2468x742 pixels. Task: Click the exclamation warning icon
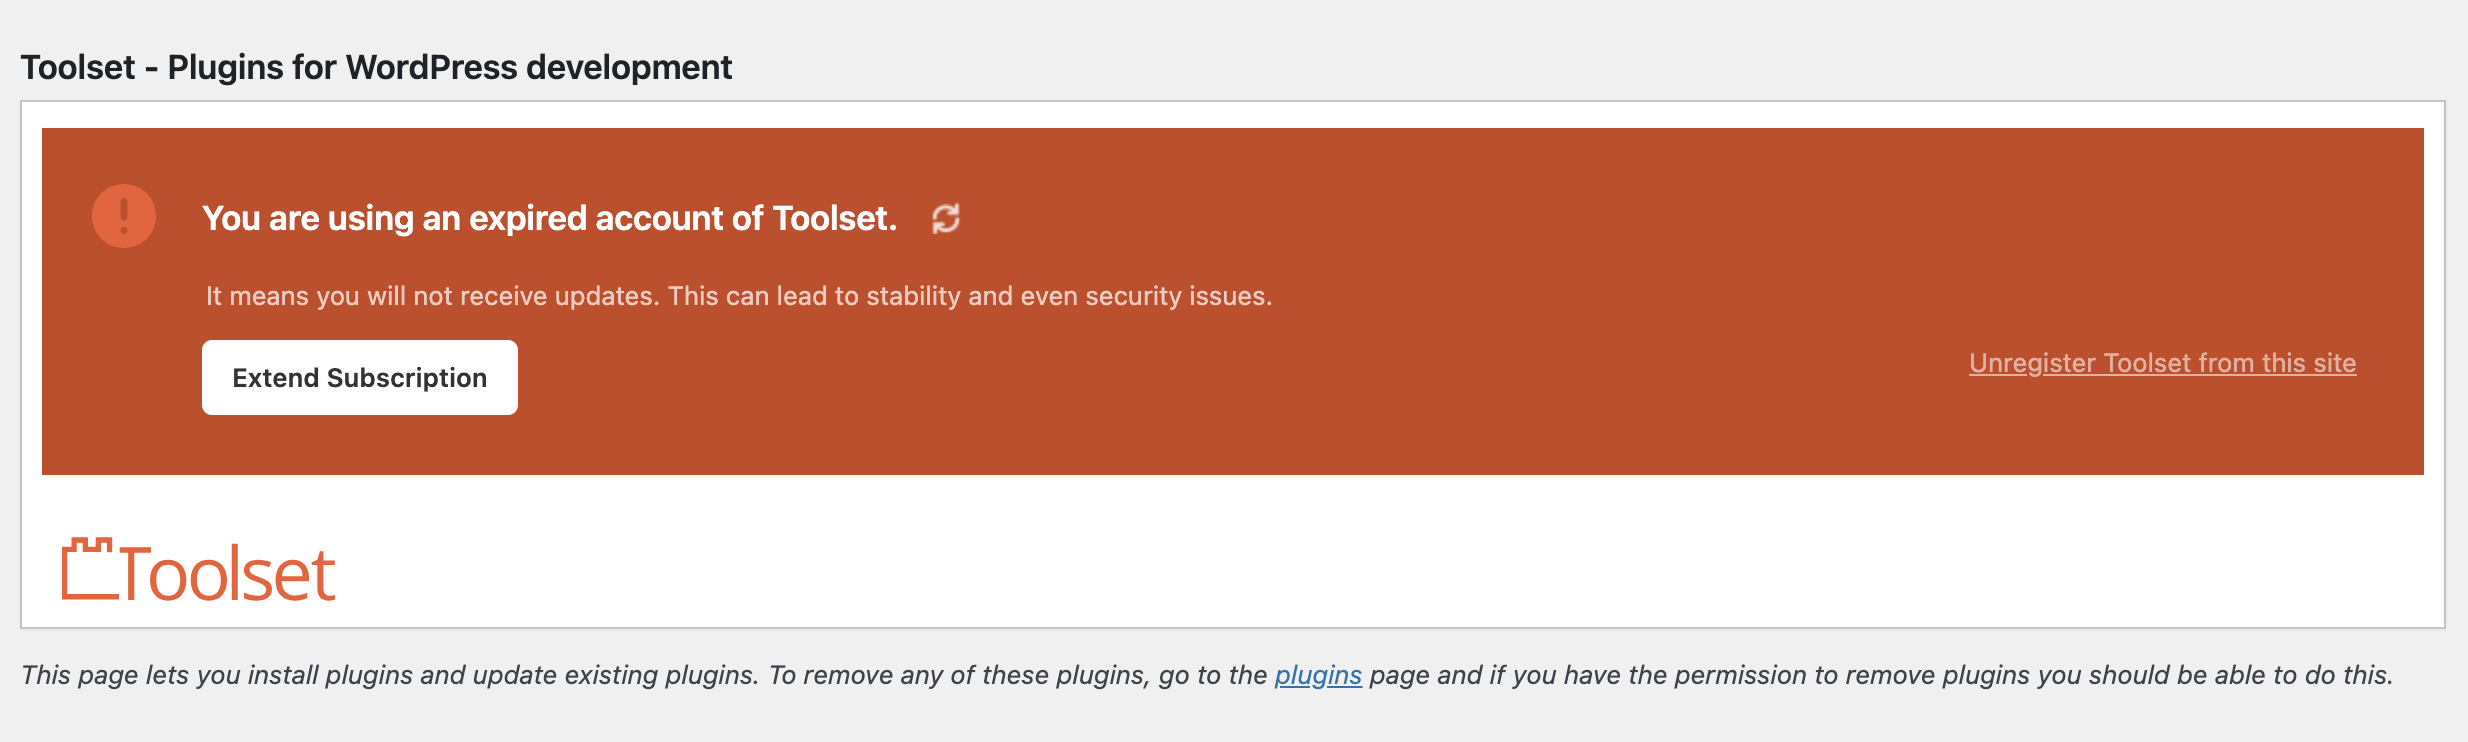pos(124,216)
